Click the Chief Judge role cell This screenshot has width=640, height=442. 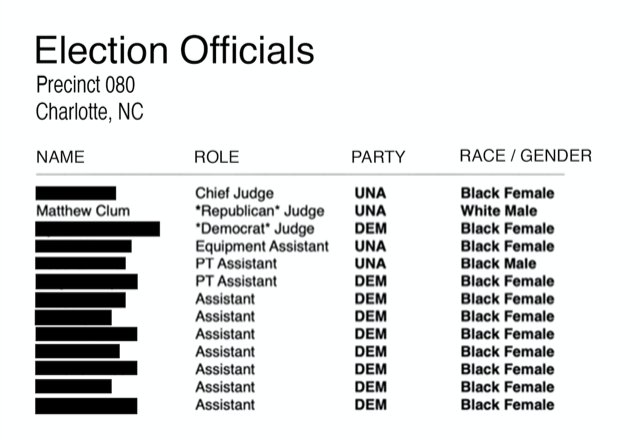pos(234,193)
